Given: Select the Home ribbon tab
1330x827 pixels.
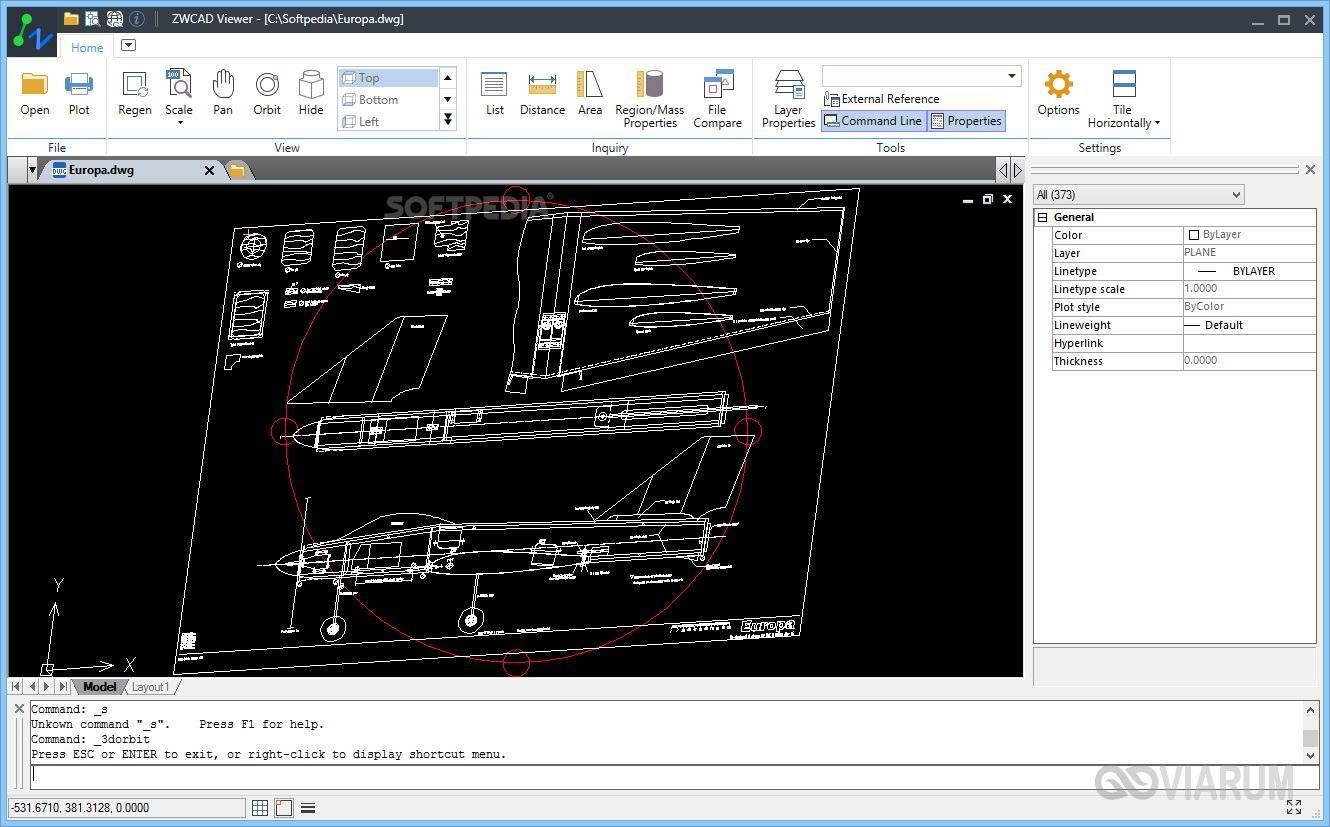Looking at the screenshot, I should click(x=87, y=47).
